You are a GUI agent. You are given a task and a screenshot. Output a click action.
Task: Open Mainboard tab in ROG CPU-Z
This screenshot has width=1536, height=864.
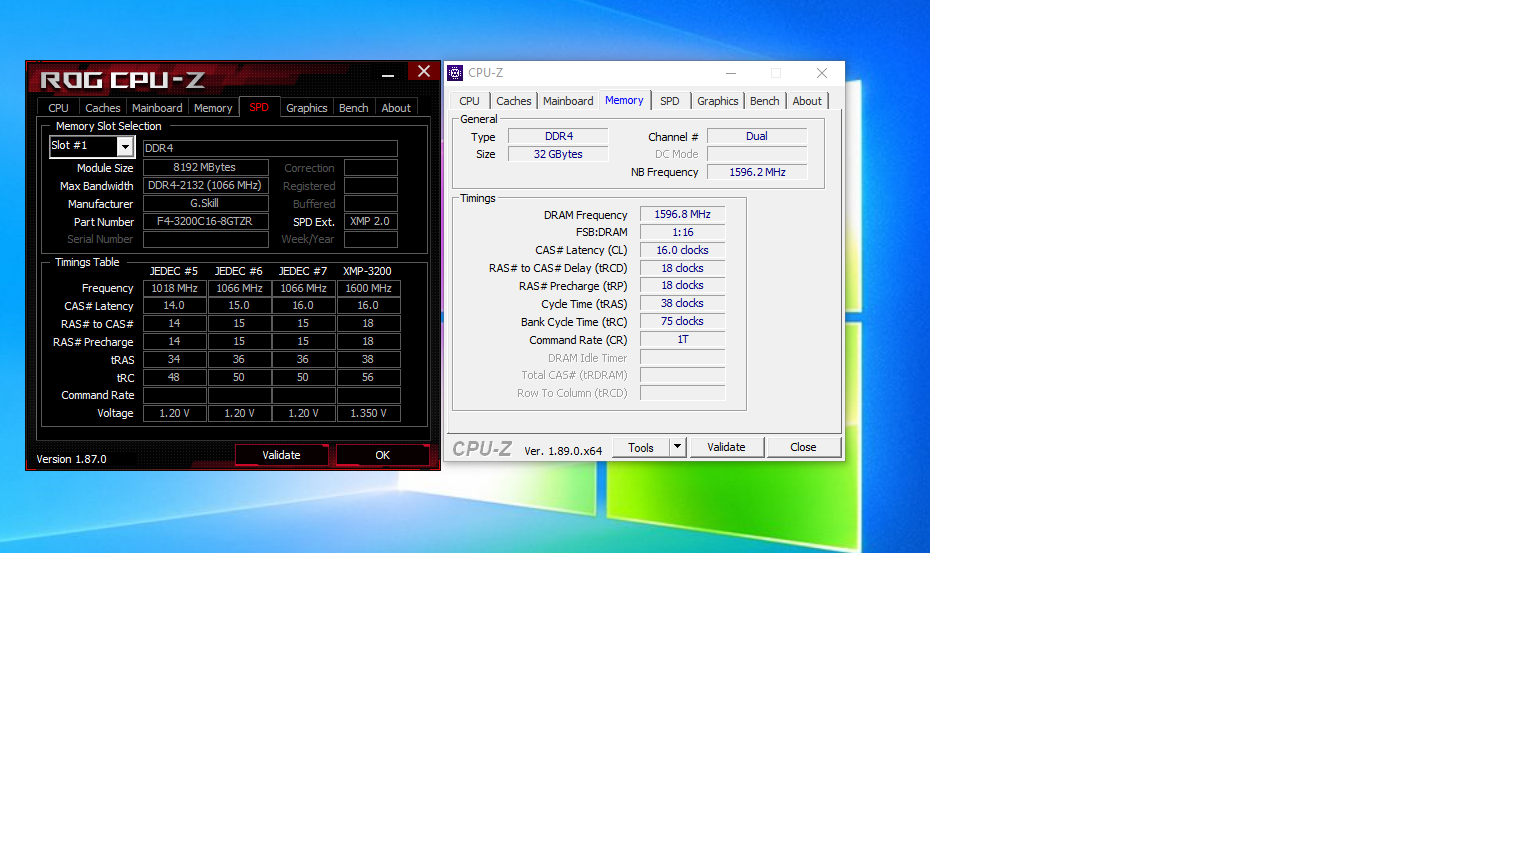[x=157, y=108]
